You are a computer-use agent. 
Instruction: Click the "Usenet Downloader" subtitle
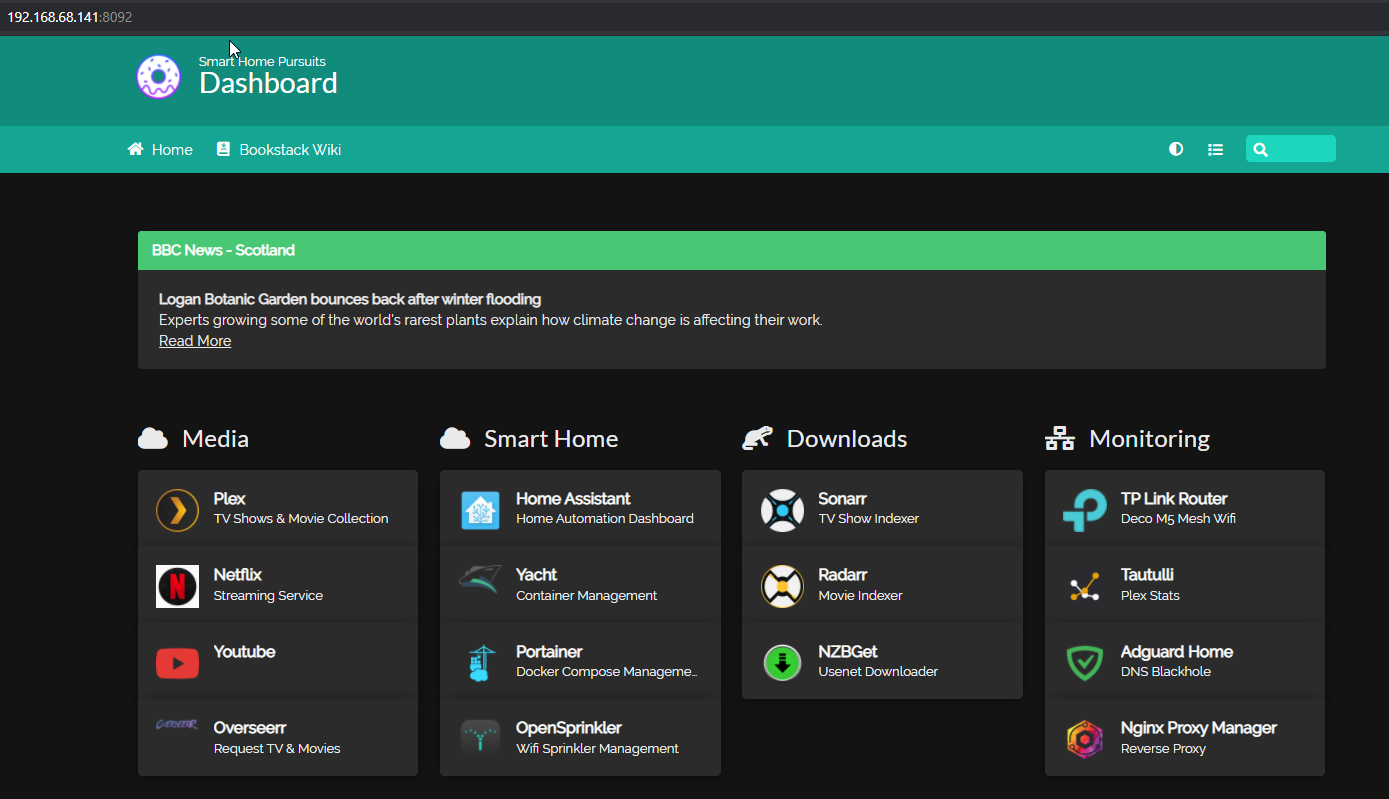click(x=878, y=671)
